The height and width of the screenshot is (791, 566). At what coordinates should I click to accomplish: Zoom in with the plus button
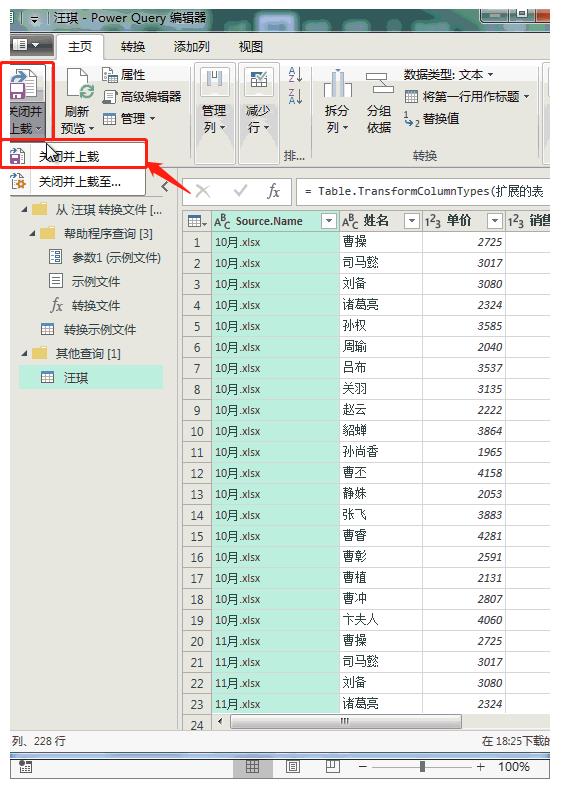[x=480, y=767]
